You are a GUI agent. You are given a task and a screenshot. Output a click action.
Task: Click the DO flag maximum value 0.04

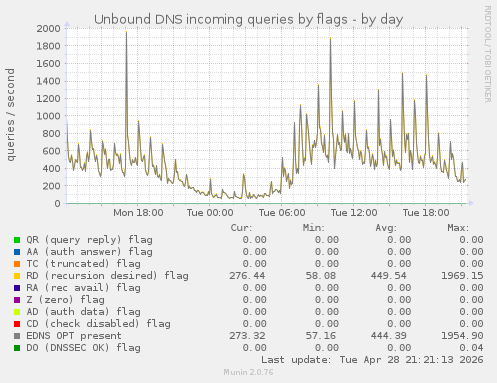point(471,348)
